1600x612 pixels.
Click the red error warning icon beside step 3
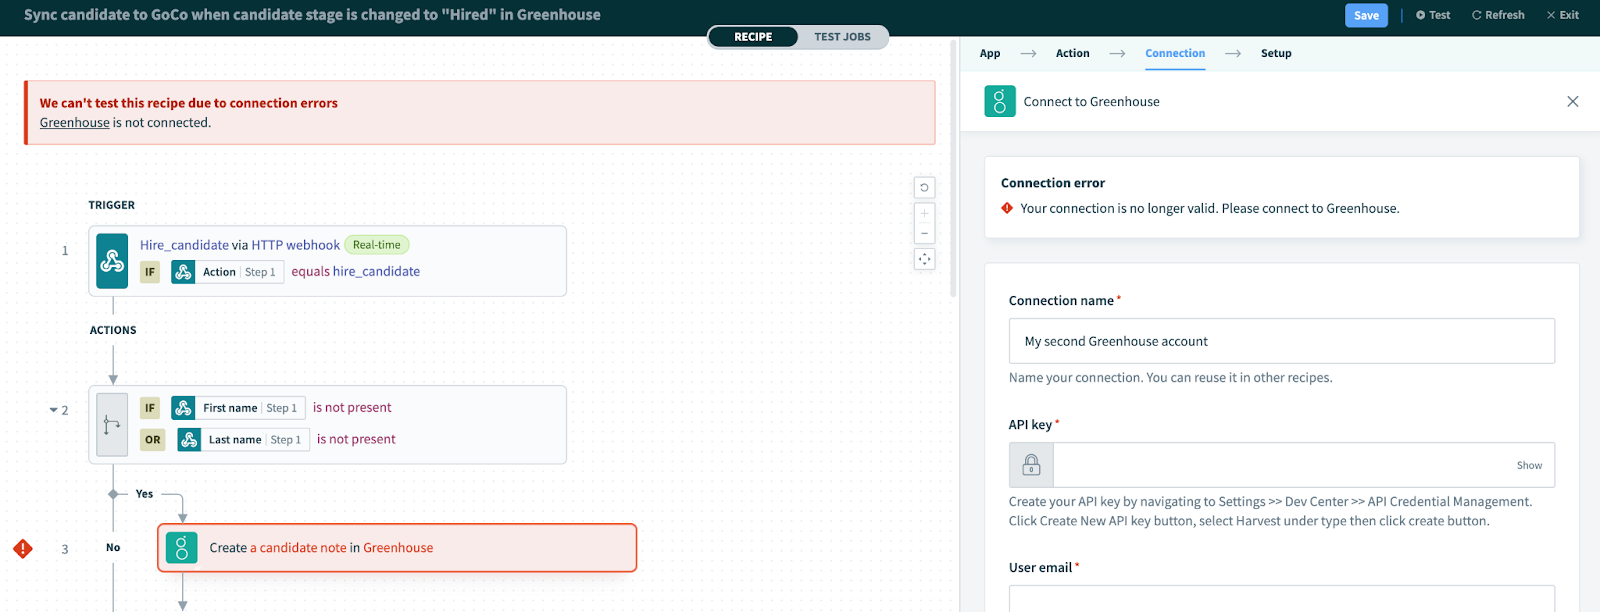click(23, 548)
